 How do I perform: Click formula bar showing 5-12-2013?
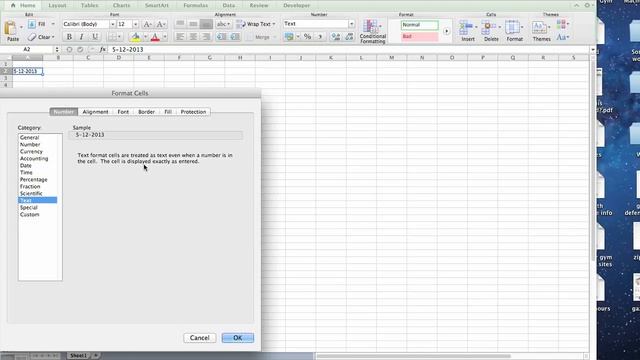pyautogui.click(x=349, y=49)
